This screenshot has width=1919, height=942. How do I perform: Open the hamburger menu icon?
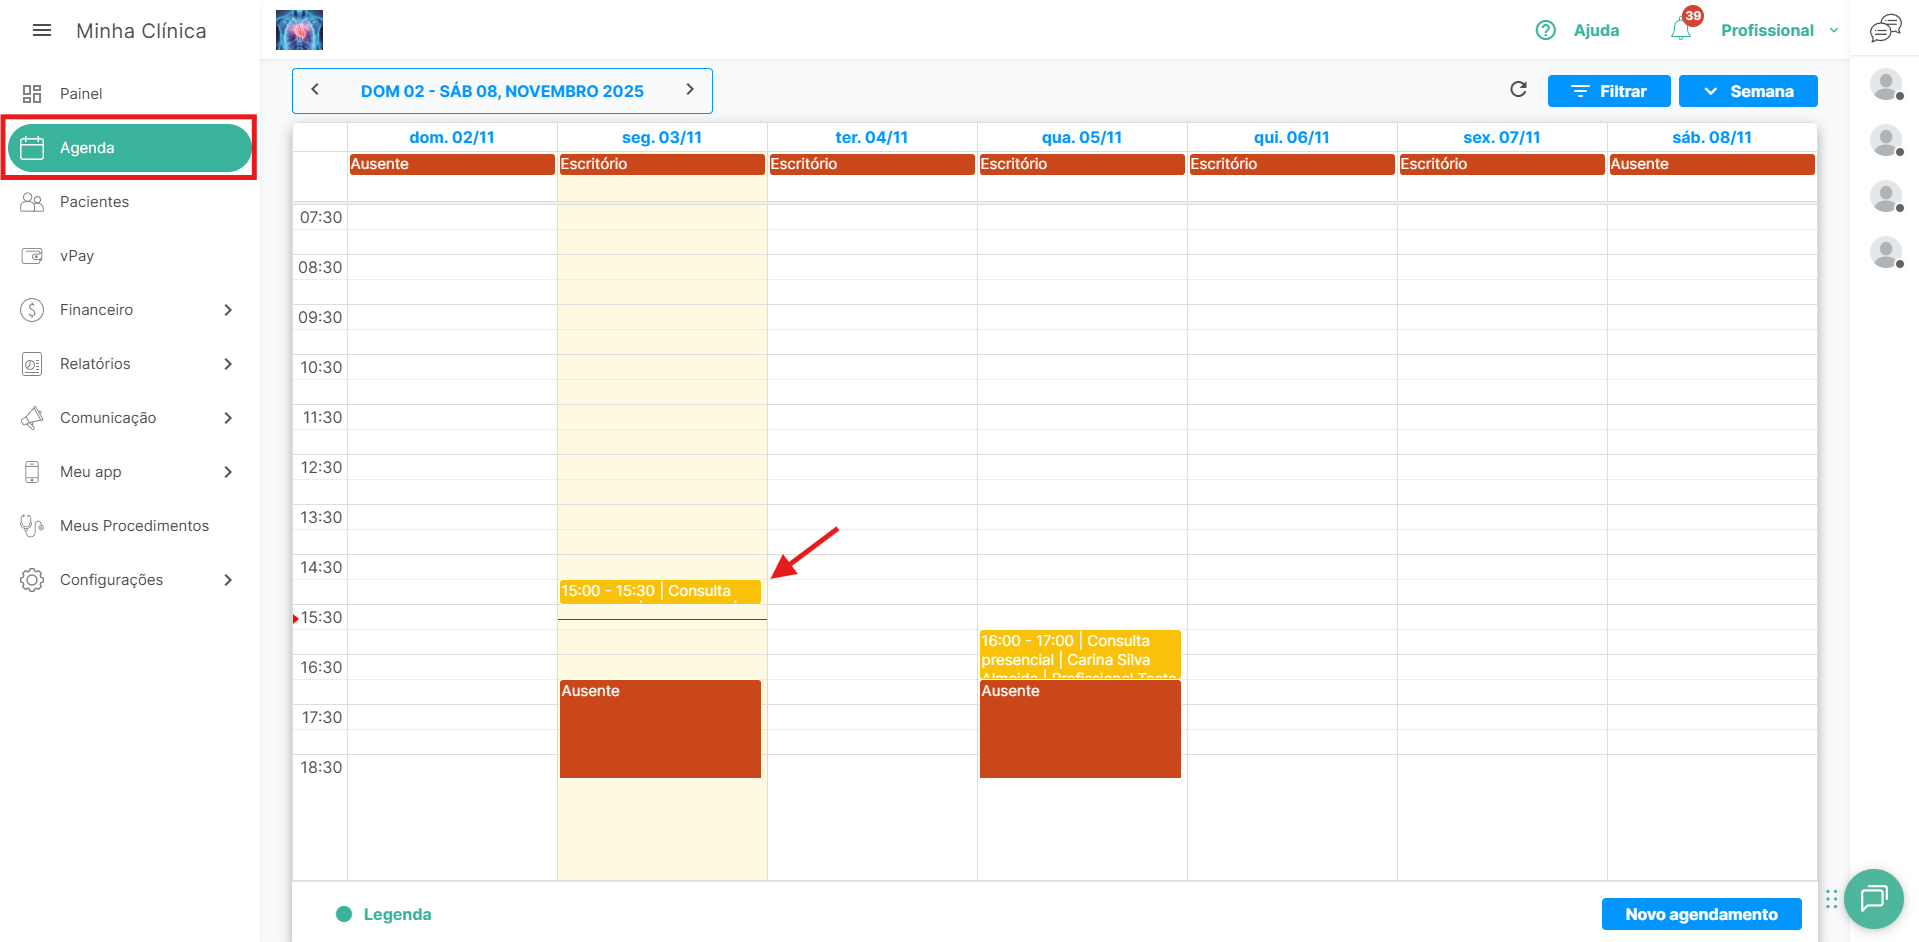42,31
